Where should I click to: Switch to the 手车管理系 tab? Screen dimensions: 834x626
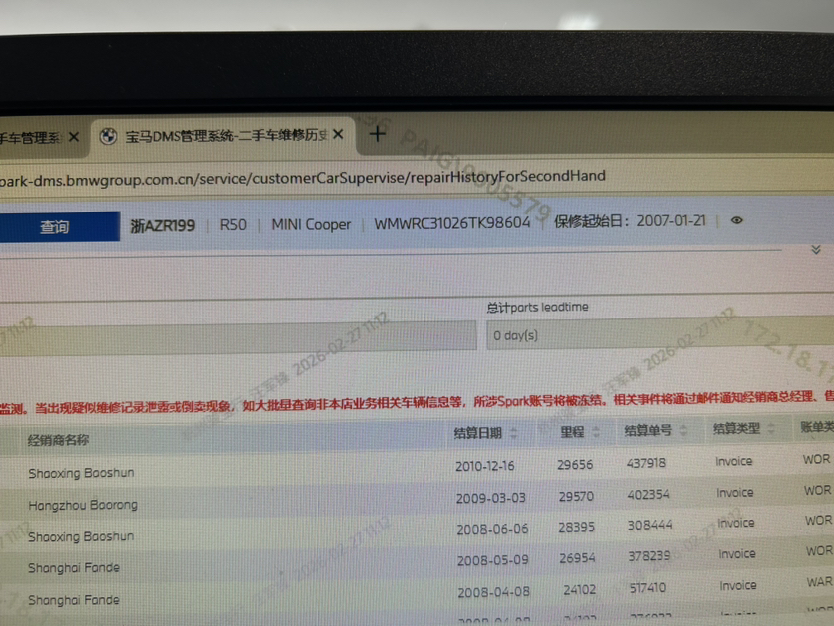click(x=30, y=138)
